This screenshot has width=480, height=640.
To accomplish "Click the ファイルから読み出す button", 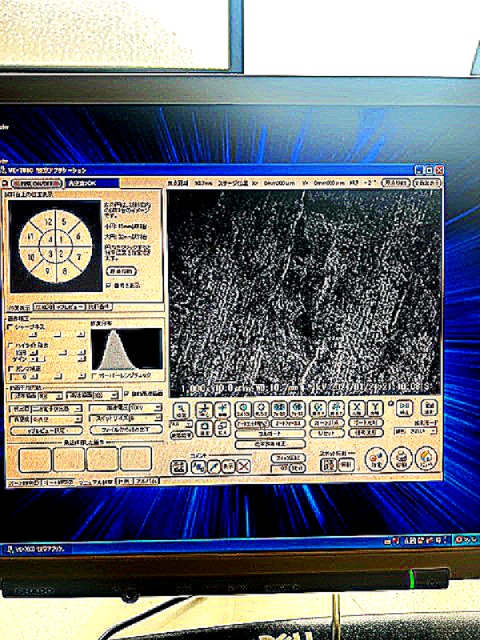I will (x=126, y=429).
